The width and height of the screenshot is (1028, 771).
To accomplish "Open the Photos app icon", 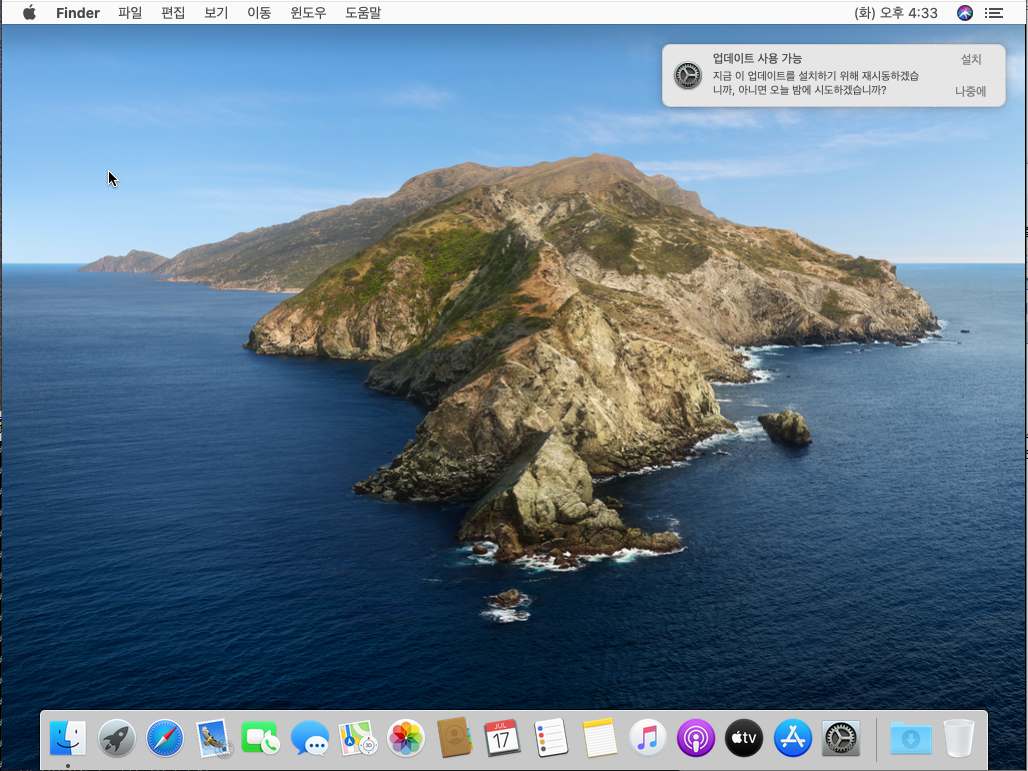I will pyautogui.click(x=406, y=739).
